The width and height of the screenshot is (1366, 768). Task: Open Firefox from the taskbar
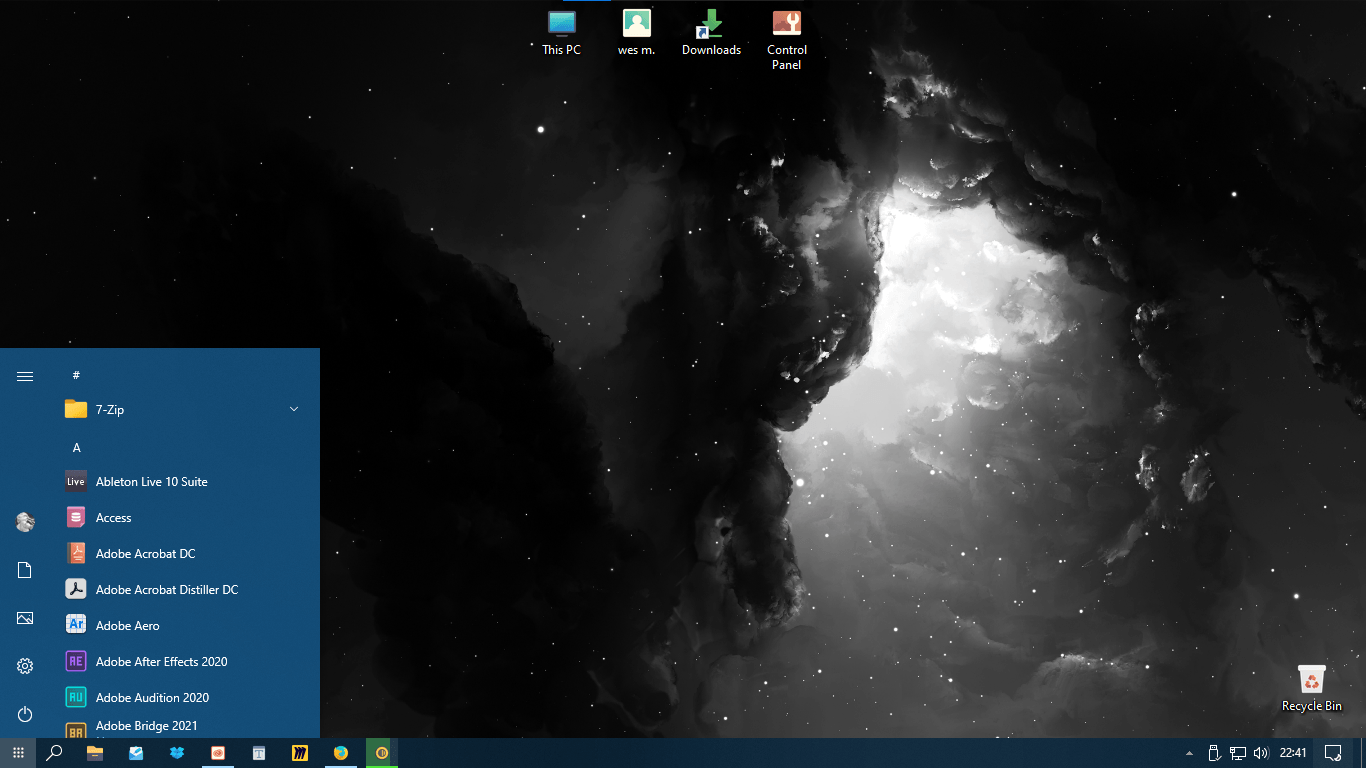(340, 753)
